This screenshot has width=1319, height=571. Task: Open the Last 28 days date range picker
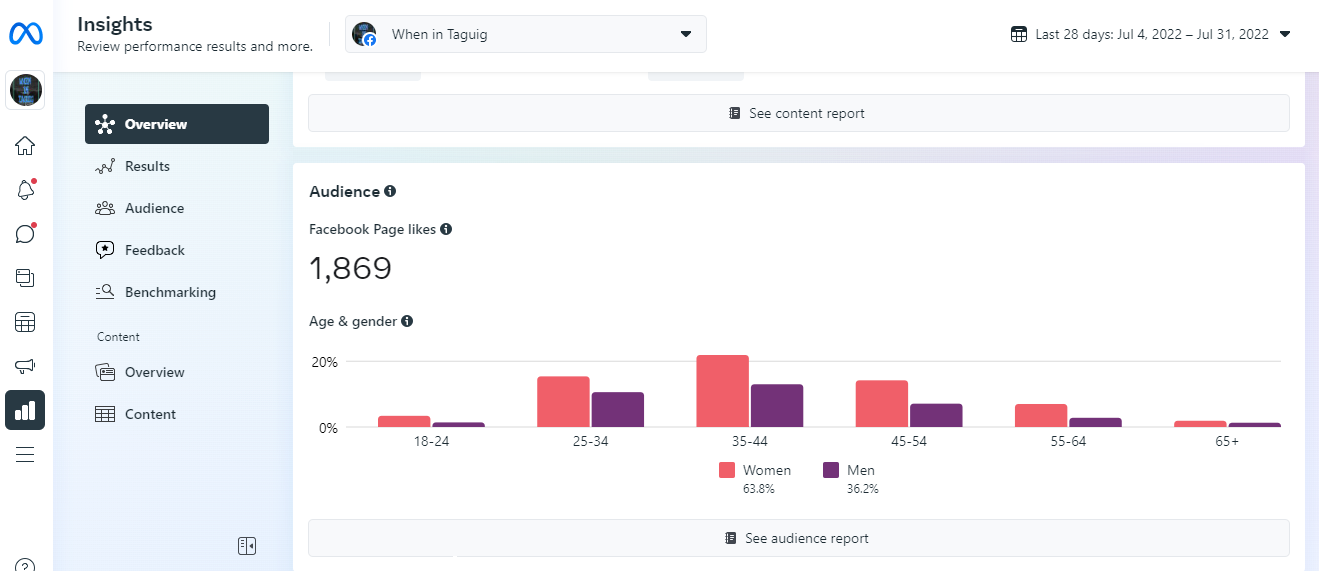(1150, 34)
